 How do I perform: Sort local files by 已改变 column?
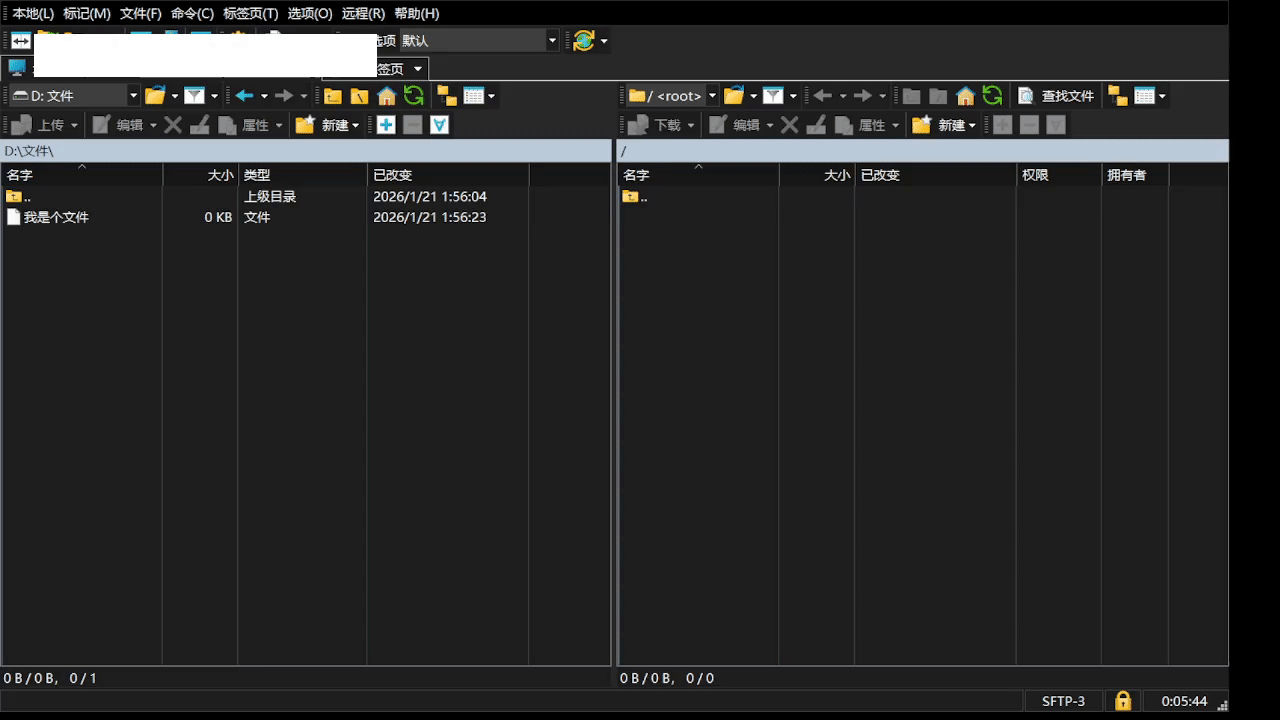coord(392,175)
